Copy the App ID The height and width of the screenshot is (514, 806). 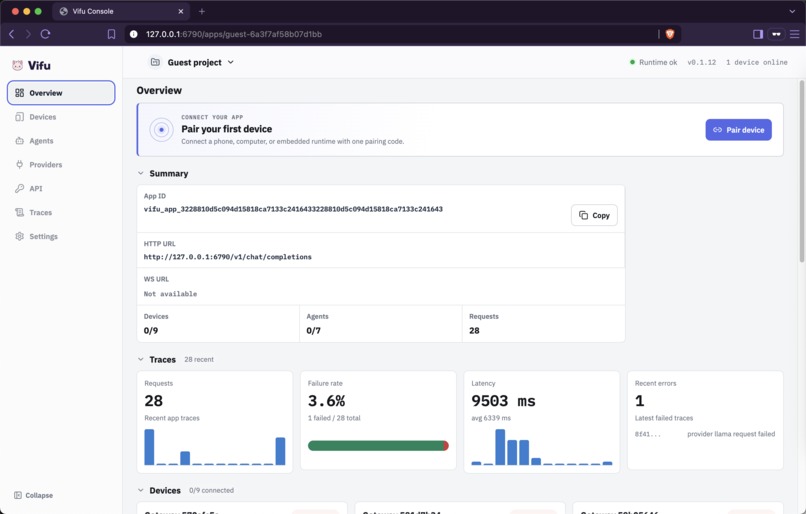(x=594, y=215)
